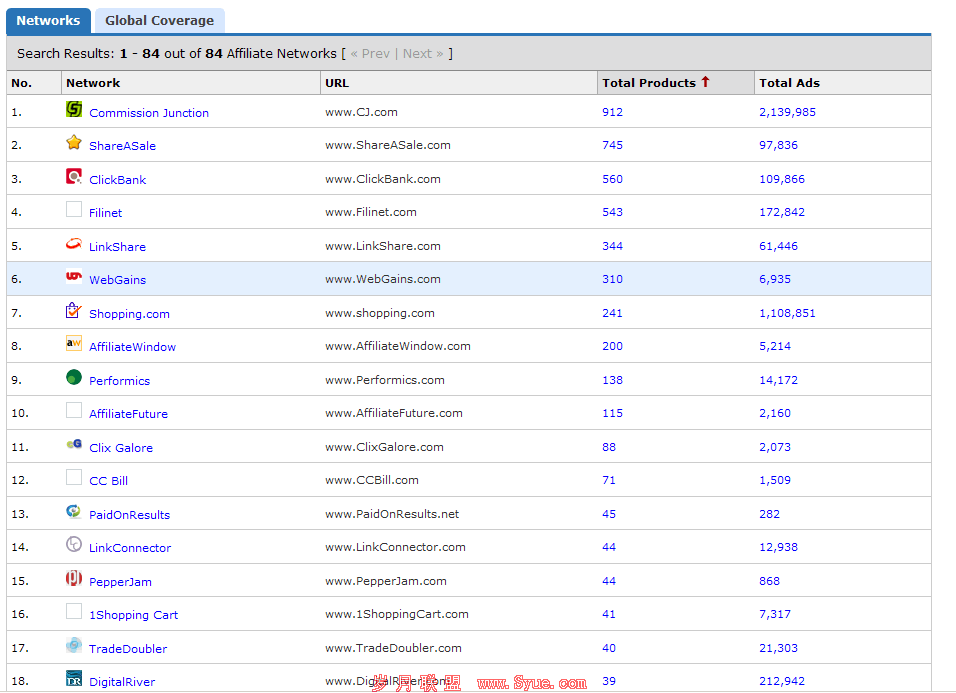Sort table by Total Ads column

click(x=789, y=83)
